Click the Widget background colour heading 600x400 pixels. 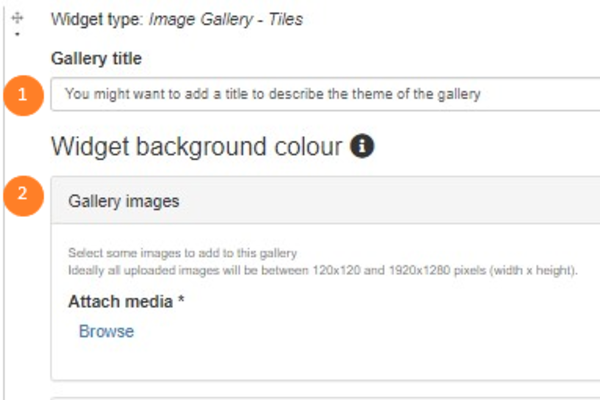pyautogui.click(x=195, y=147)
